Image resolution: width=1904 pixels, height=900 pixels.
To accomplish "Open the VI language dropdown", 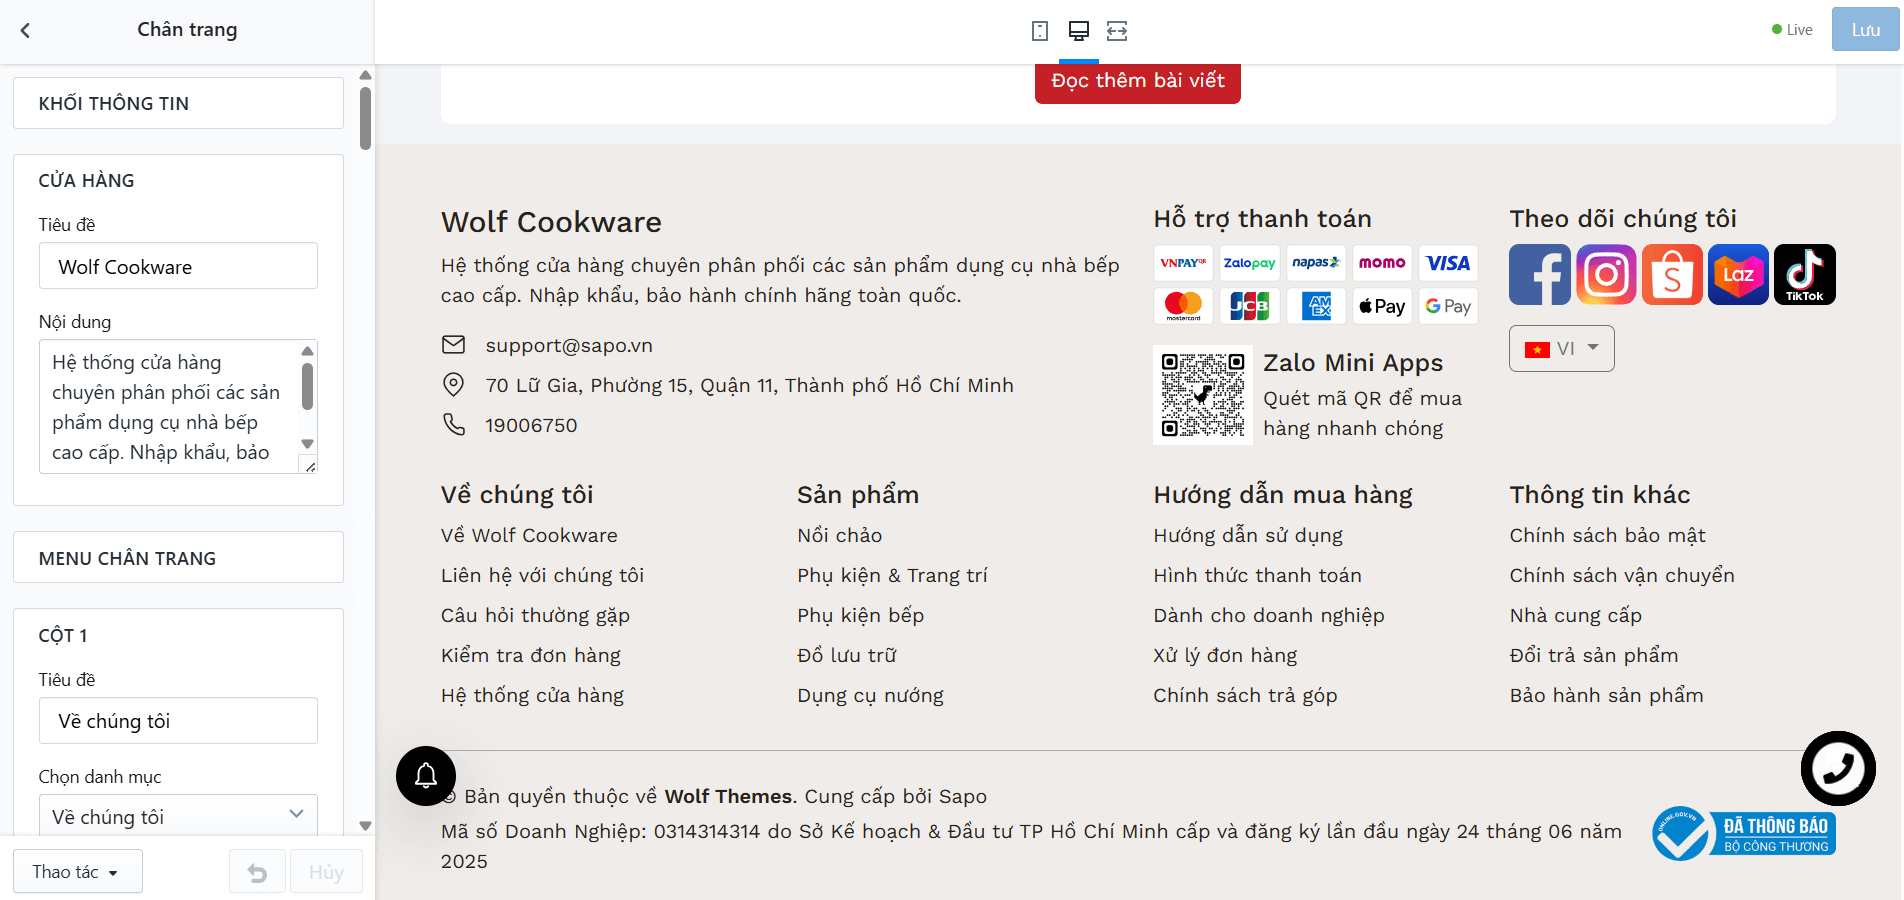I will pos(1561,349).
